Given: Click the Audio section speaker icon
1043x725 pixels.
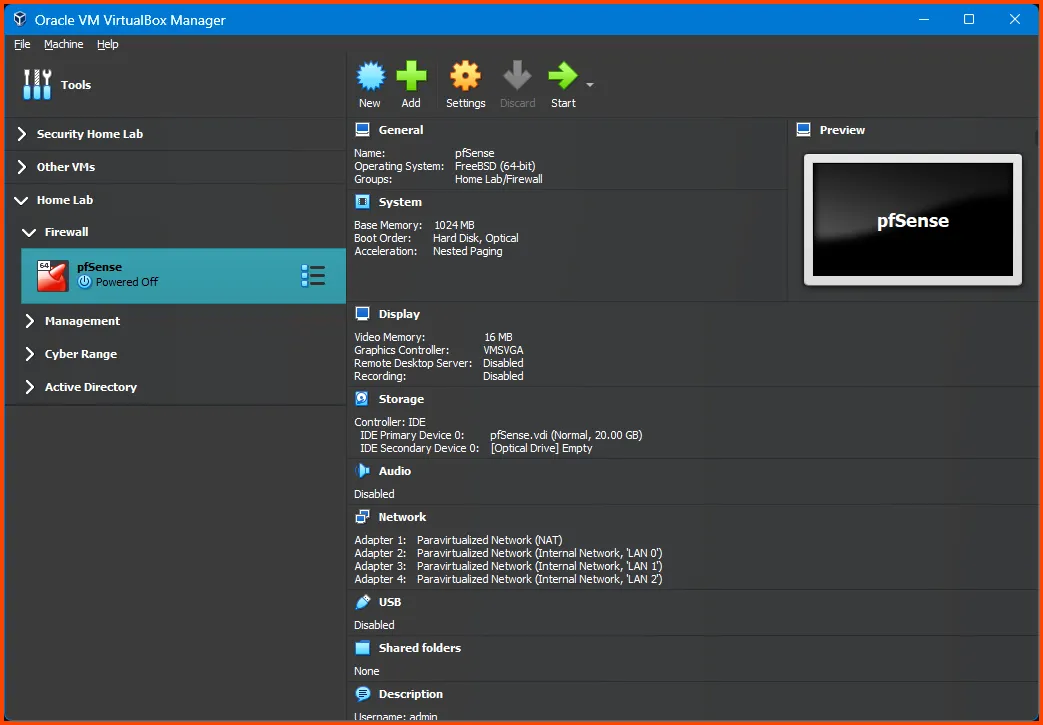Looking at the screenshot, I should pos(363,471).
